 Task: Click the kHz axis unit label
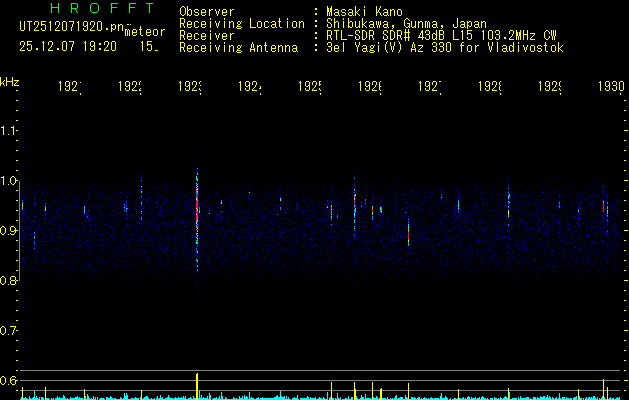9,81
